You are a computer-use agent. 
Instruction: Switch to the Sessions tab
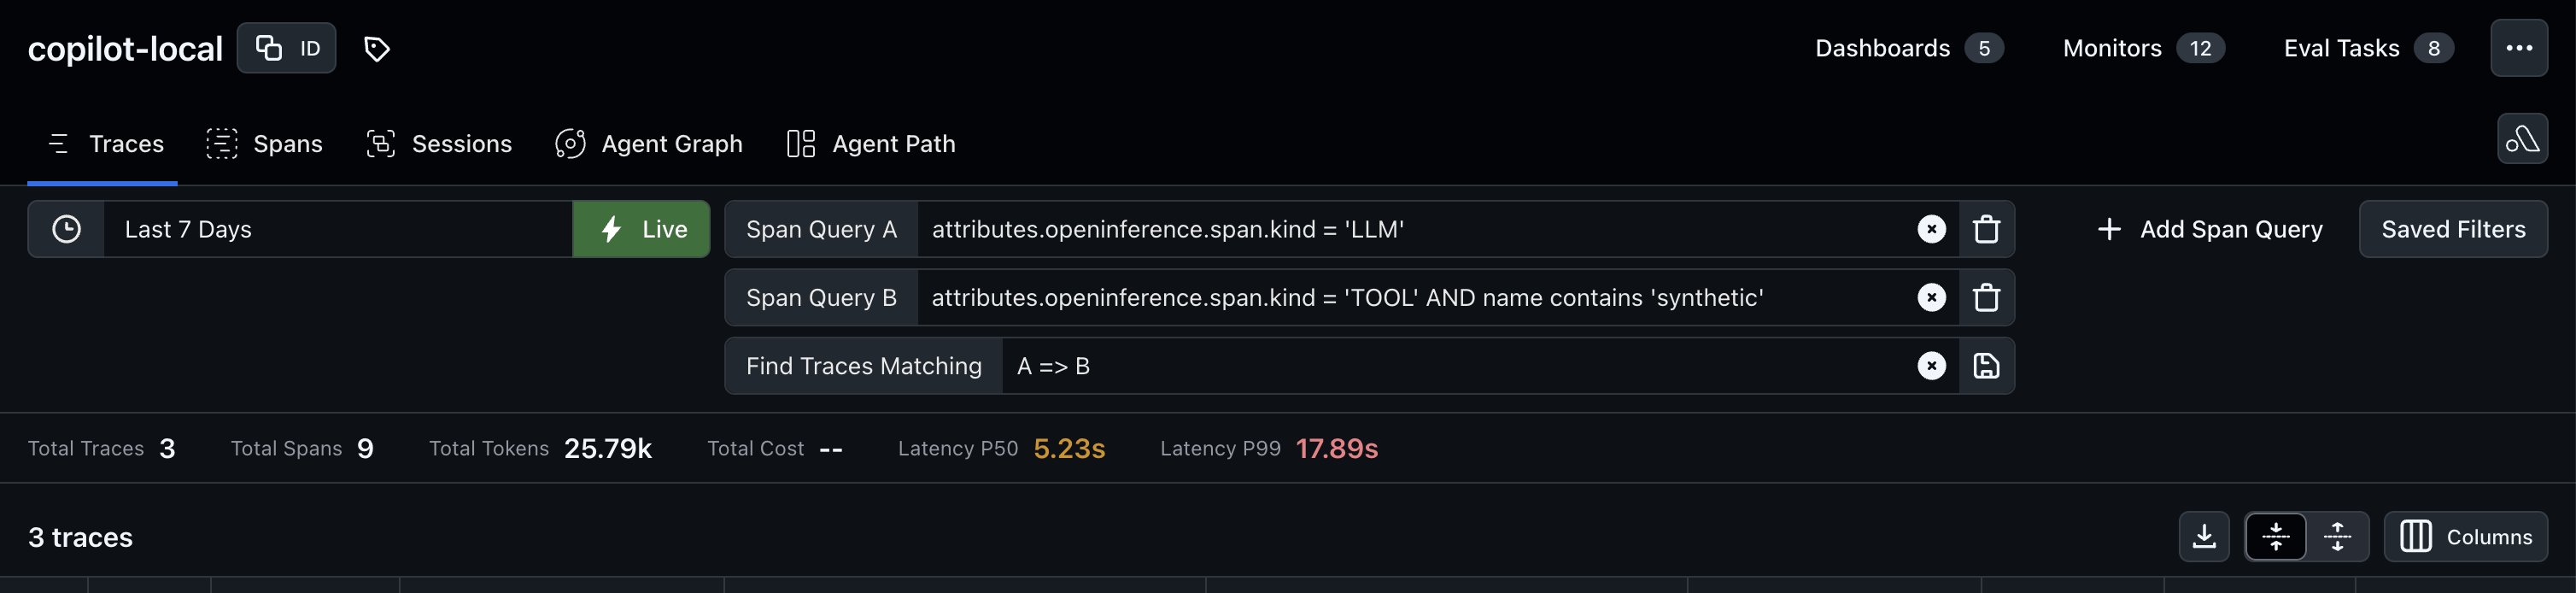(439, 143)
